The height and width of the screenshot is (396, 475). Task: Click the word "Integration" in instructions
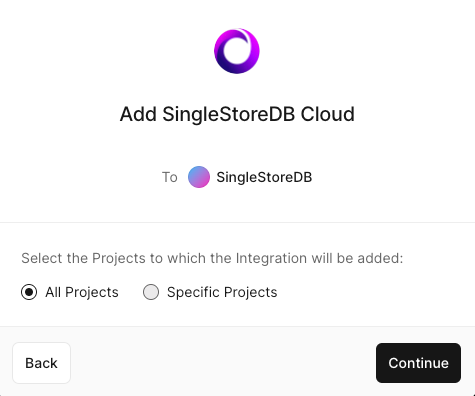(x=271, y=258)
